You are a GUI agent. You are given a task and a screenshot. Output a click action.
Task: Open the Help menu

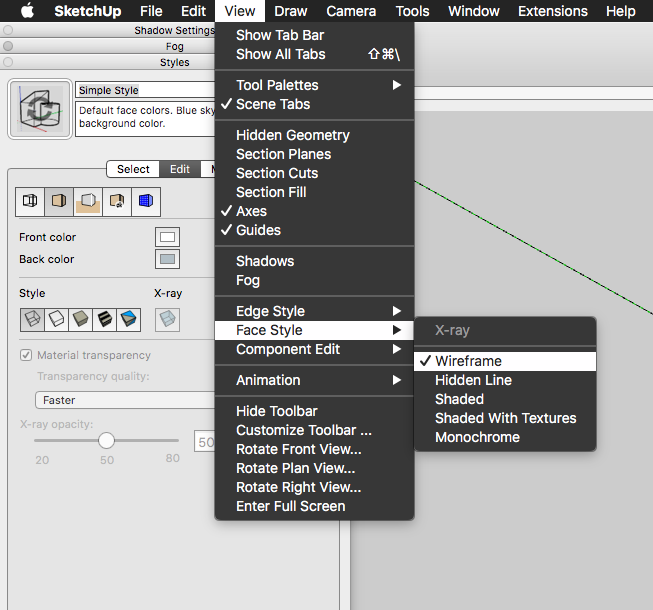point(621,11)
